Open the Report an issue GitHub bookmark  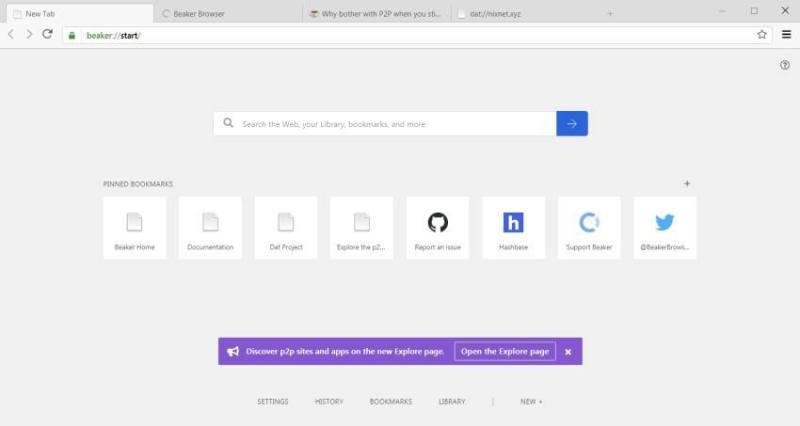point(437,228)
